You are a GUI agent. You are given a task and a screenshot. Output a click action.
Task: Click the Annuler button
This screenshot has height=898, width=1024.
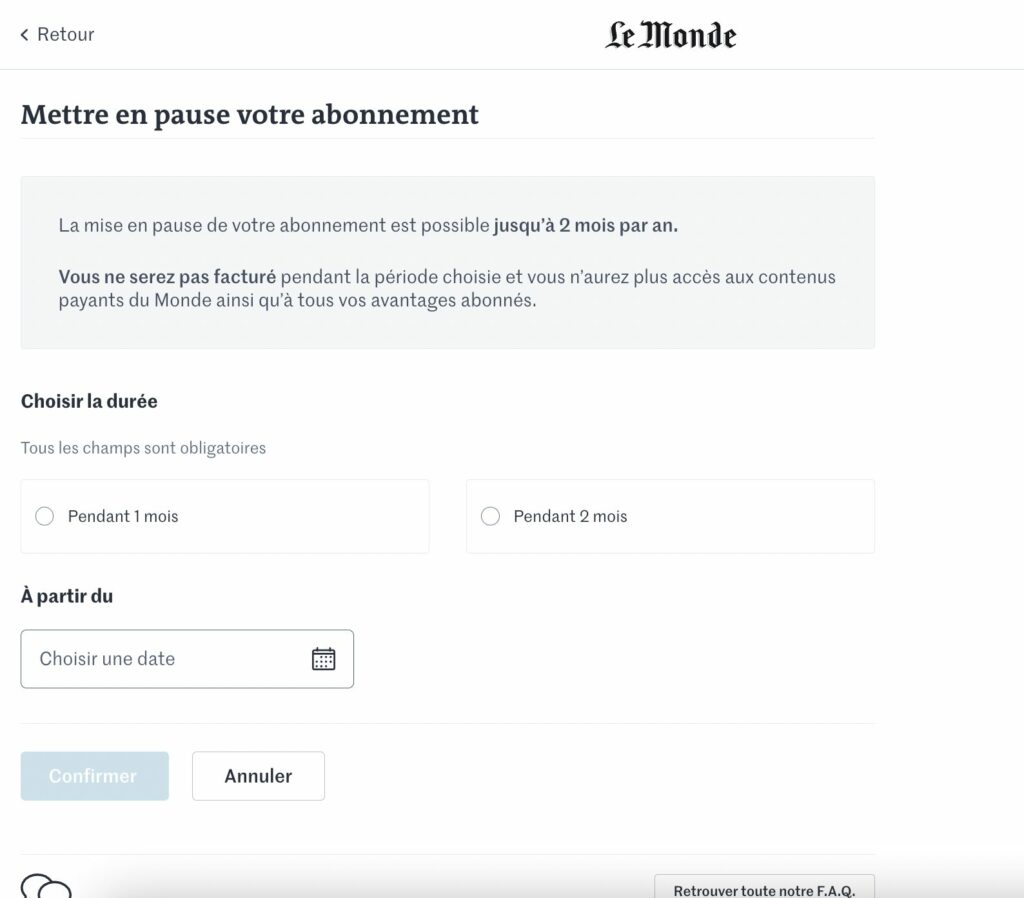click(x=258, y=776)
